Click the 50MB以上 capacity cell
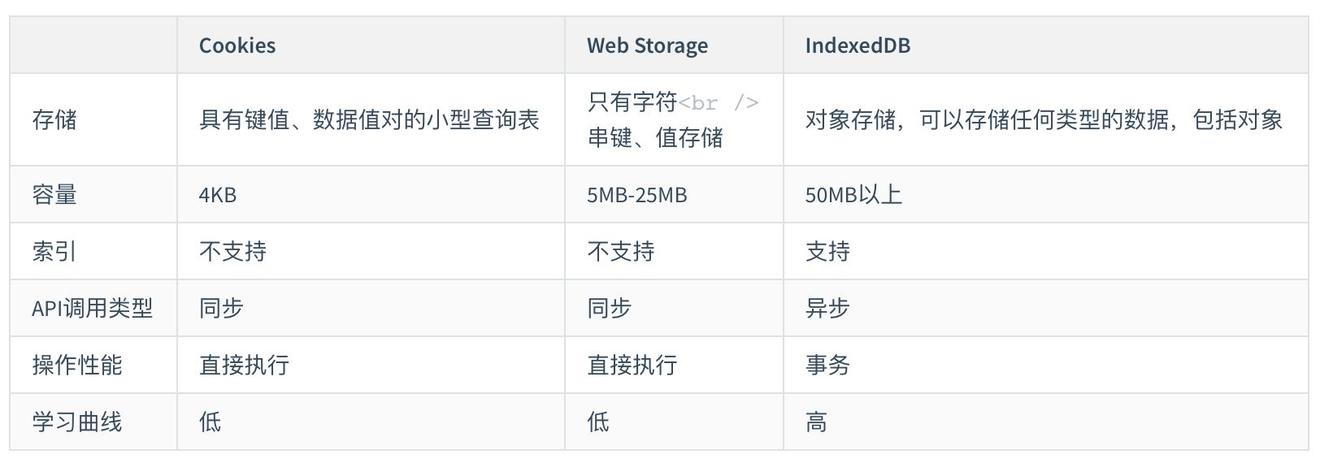Screen dimensions: 1320x463 (853, 194)
